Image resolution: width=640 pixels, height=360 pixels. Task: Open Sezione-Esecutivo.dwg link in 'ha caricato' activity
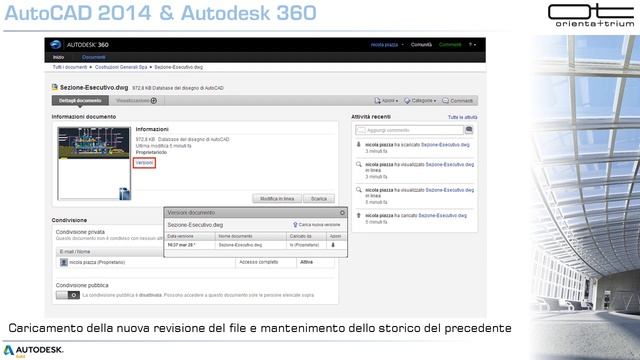pyautogui.click(x=442, y=215)
